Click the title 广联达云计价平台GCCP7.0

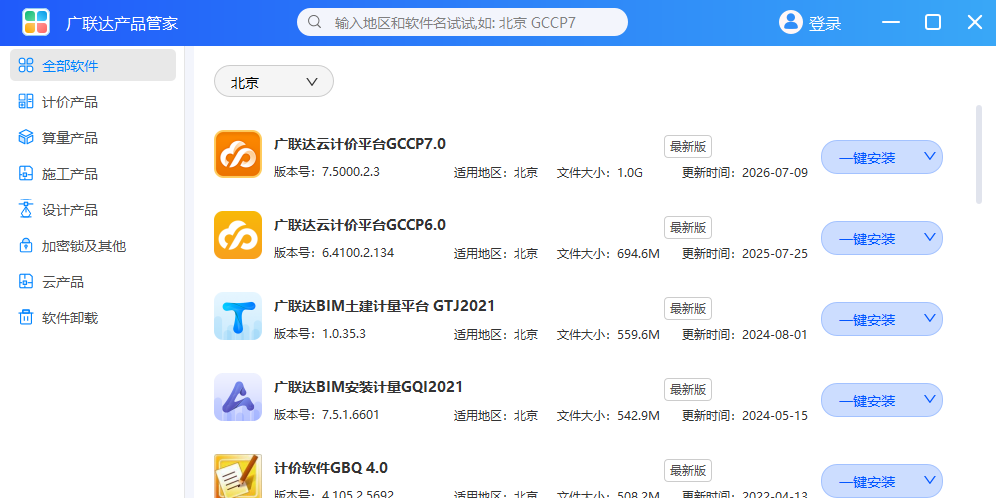click(360, 144)
